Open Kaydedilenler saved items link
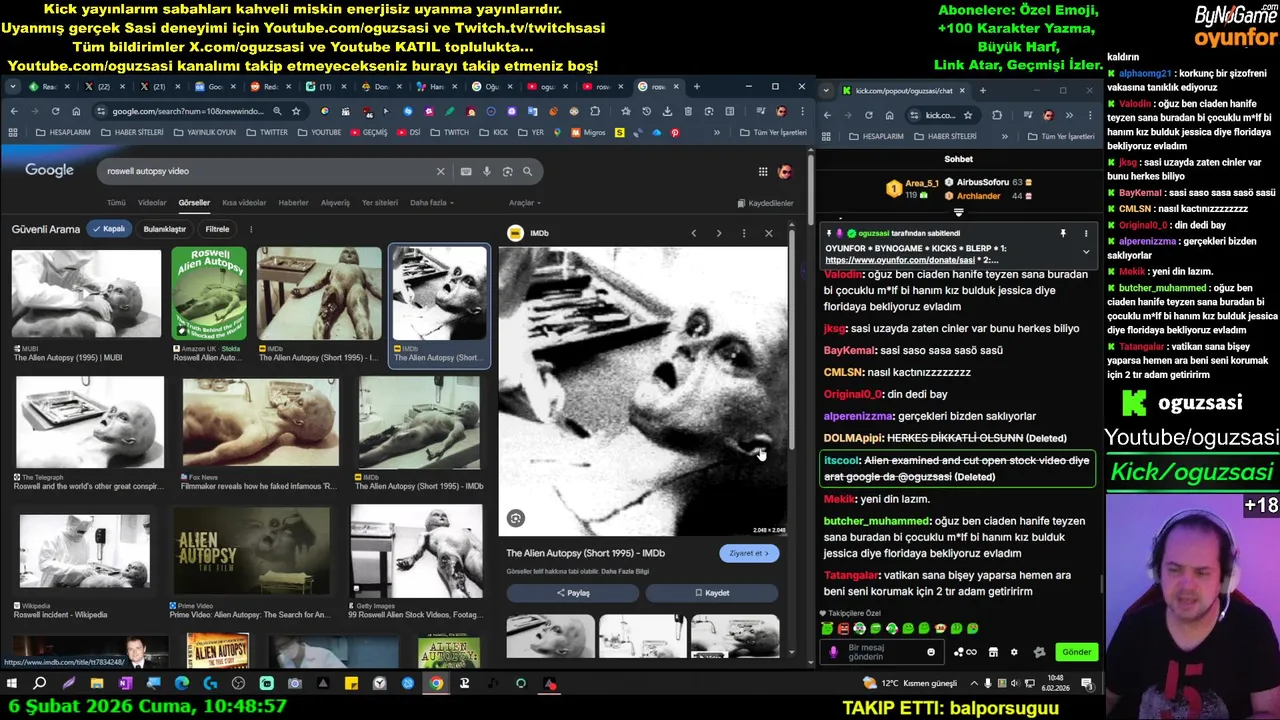Viewport: 1280px width, 720px height. pos(765,203)
